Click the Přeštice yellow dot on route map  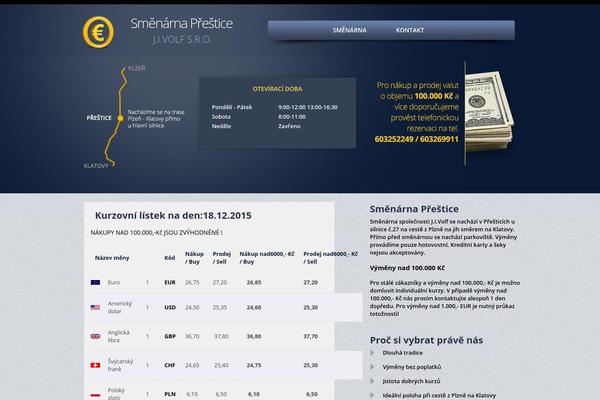[x=120, y=118]
